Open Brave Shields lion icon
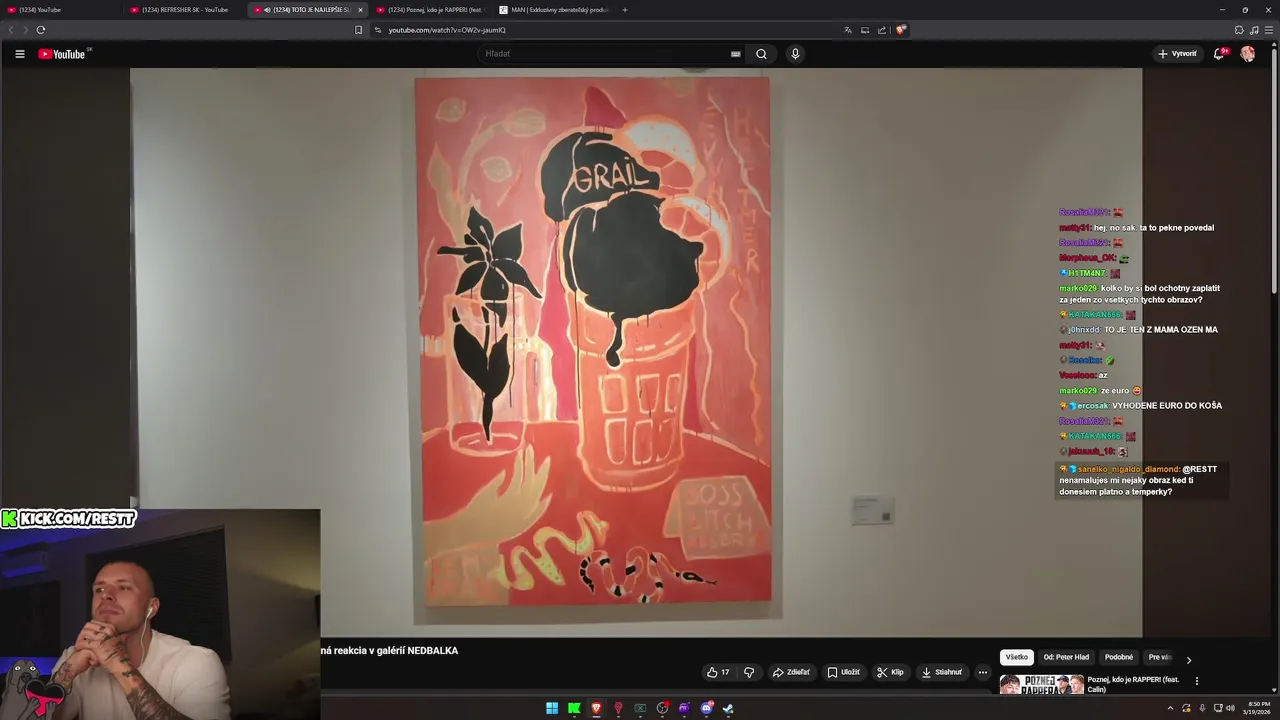 point(900,30)
